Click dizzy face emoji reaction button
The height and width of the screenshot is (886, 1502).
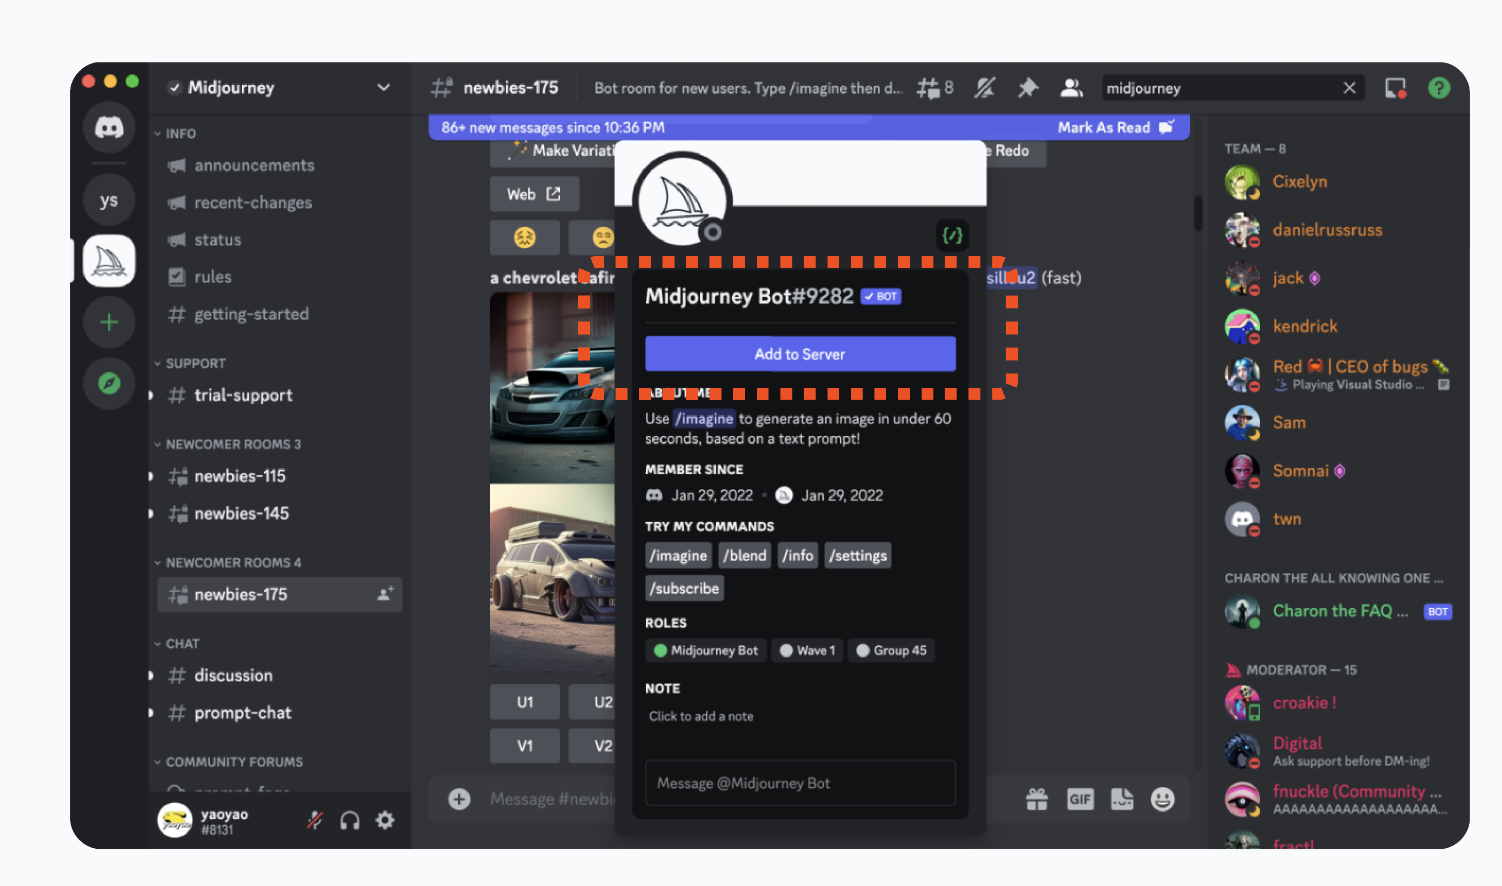point(525,238)
